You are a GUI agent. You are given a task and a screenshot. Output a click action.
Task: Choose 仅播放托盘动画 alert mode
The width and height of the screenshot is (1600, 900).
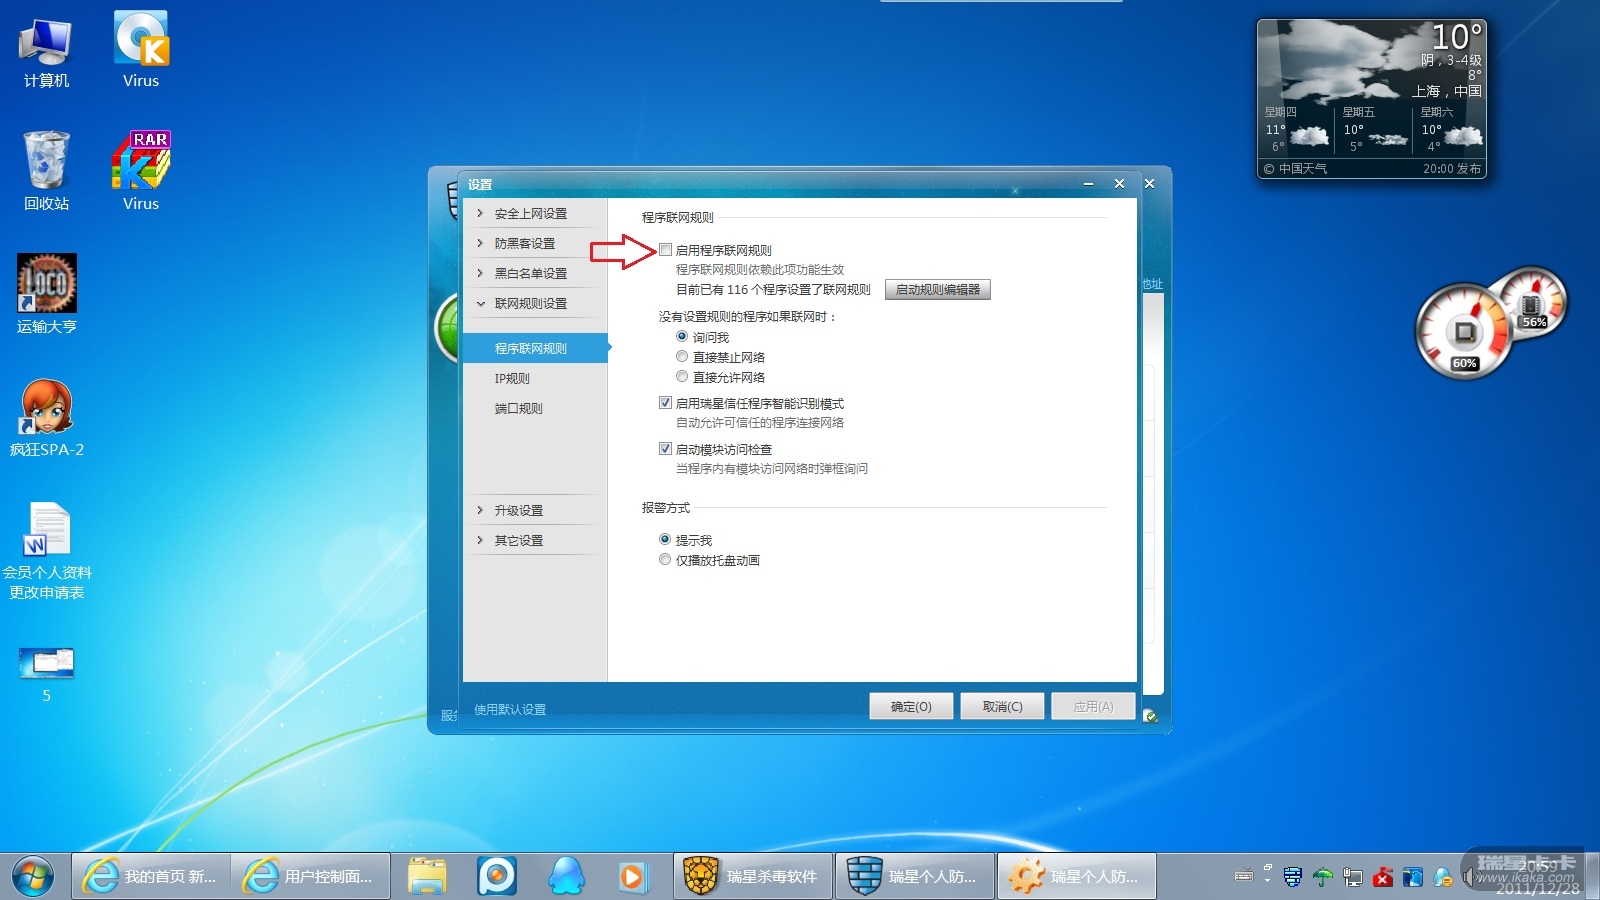tap(665, 560)
